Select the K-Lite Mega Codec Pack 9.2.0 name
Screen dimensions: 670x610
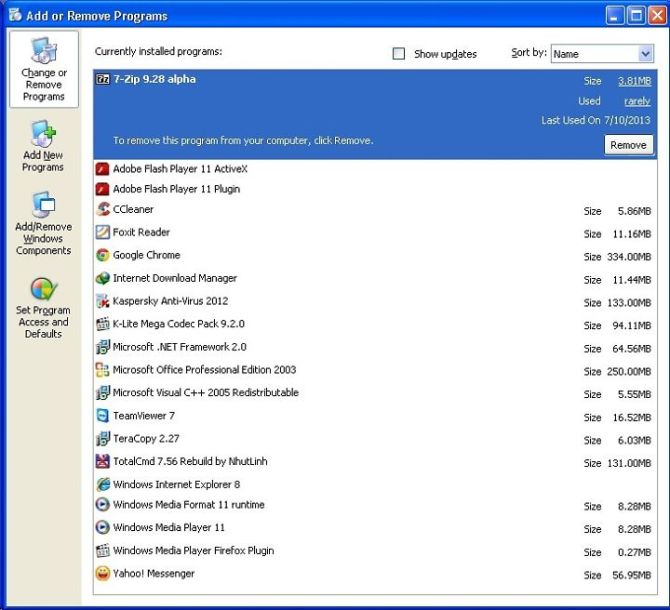pos(178,324)
